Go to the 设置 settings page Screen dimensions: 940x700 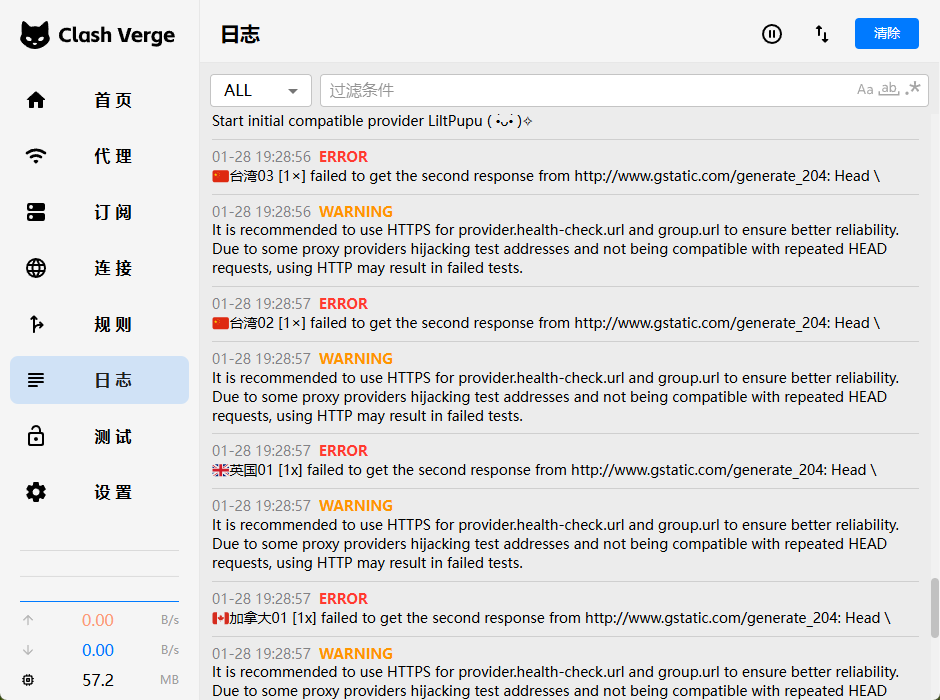point(113,492)
